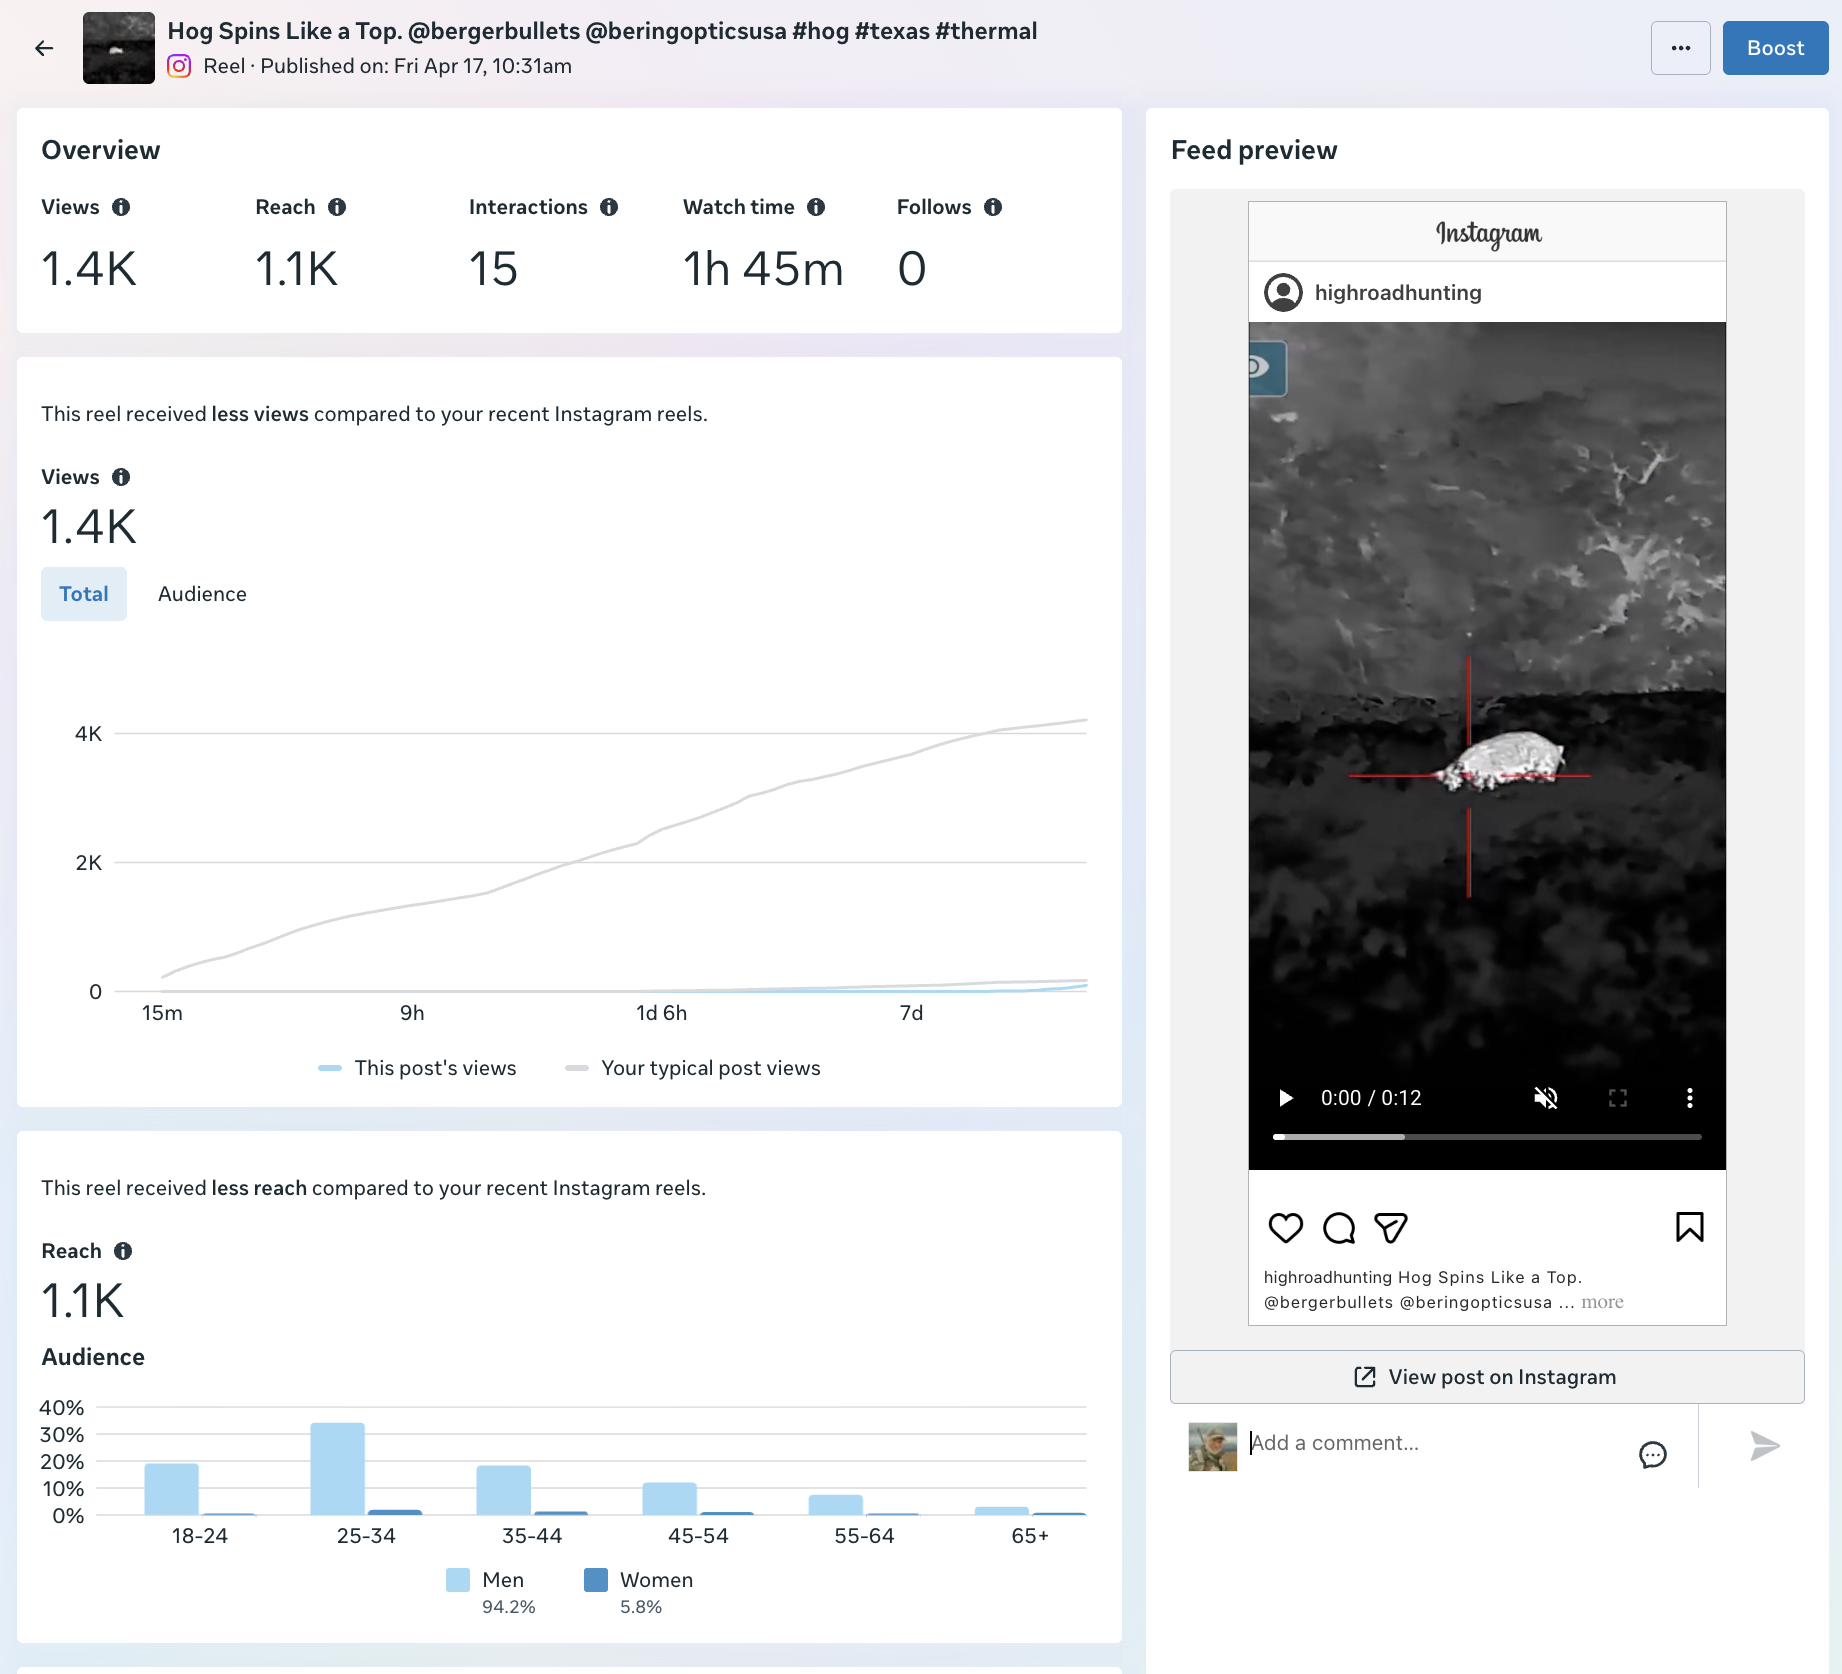Click View post on Instagram button

coord(1487,1377)
